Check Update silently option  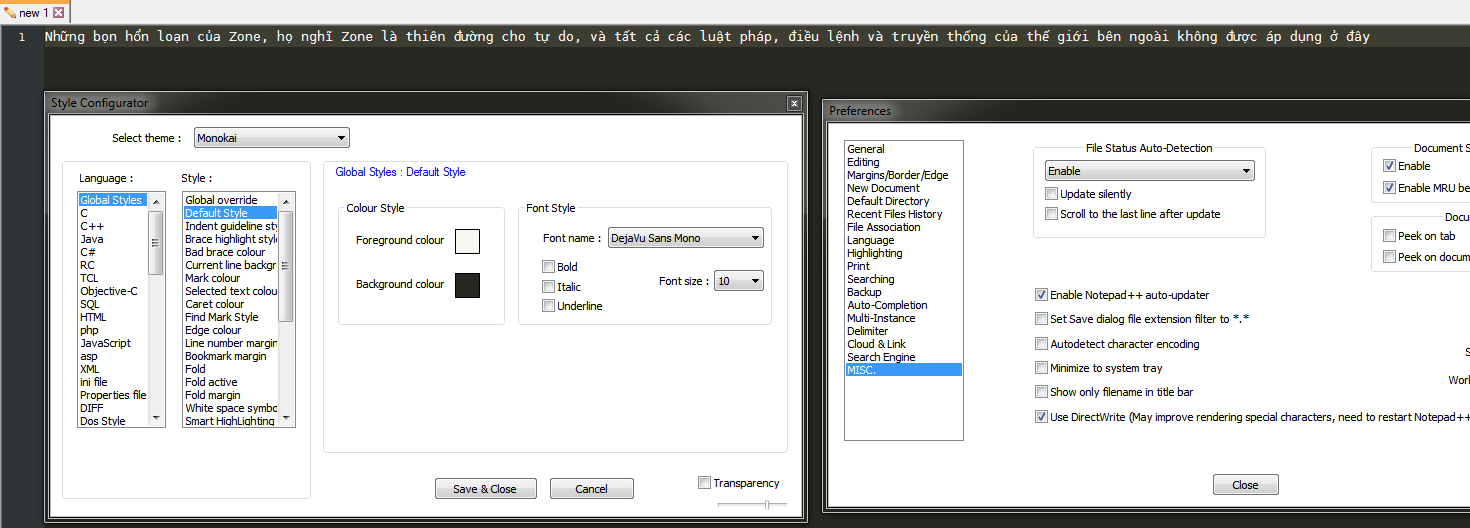1052,194
